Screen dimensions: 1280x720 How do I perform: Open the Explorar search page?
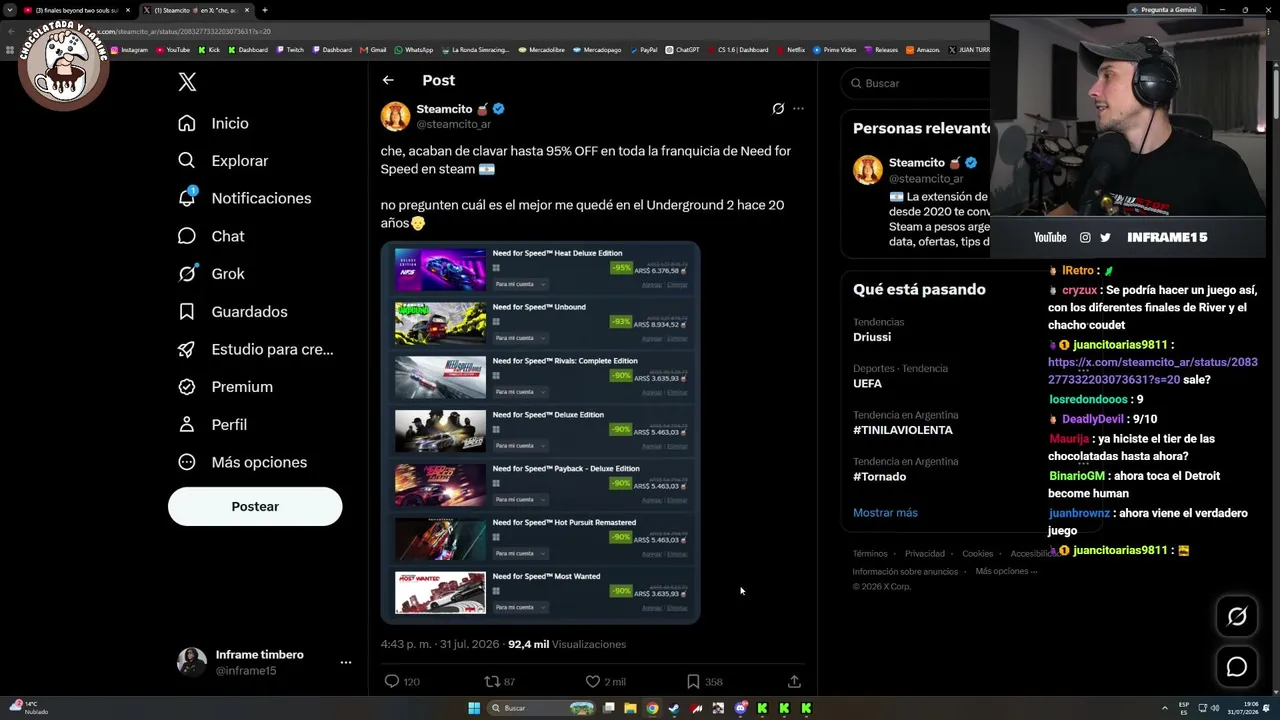[223, 161]
